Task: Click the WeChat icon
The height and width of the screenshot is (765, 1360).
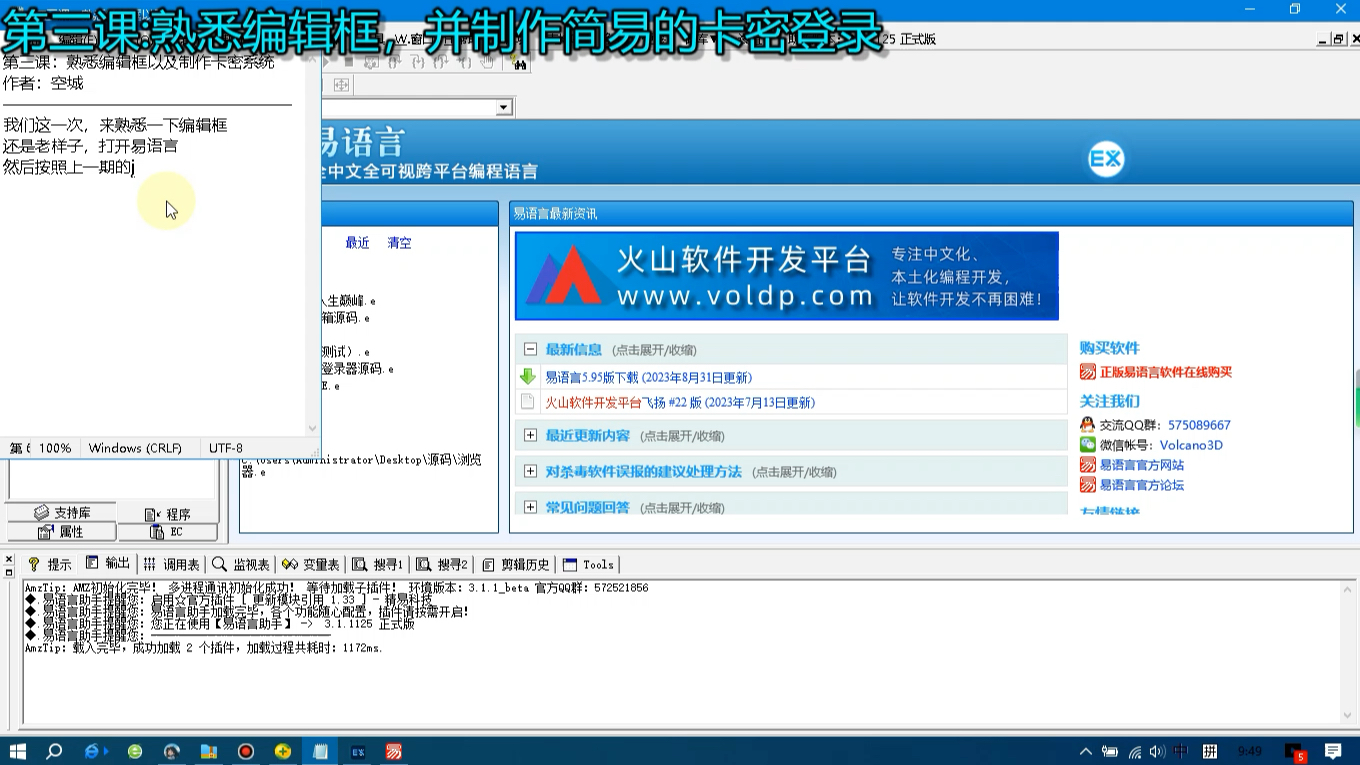Action: [x=1087, y=445]
